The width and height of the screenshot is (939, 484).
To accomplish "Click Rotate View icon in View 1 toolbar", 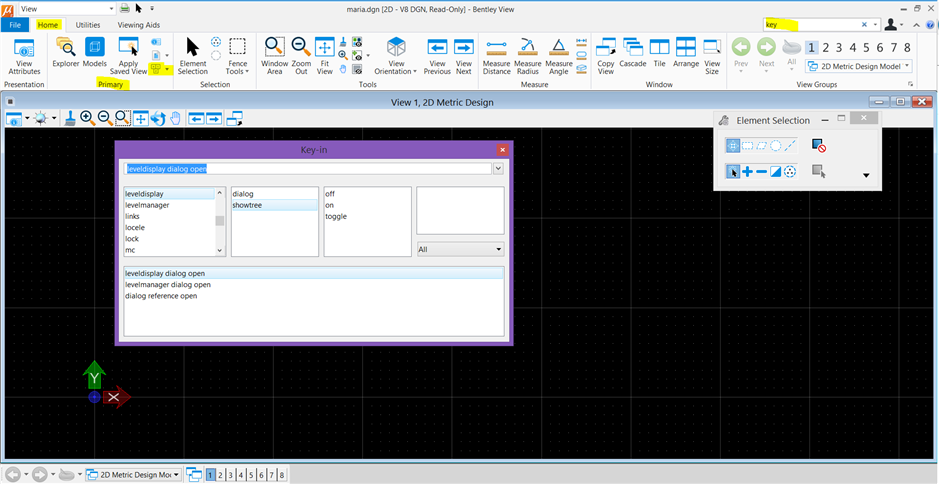I will 157,118.
